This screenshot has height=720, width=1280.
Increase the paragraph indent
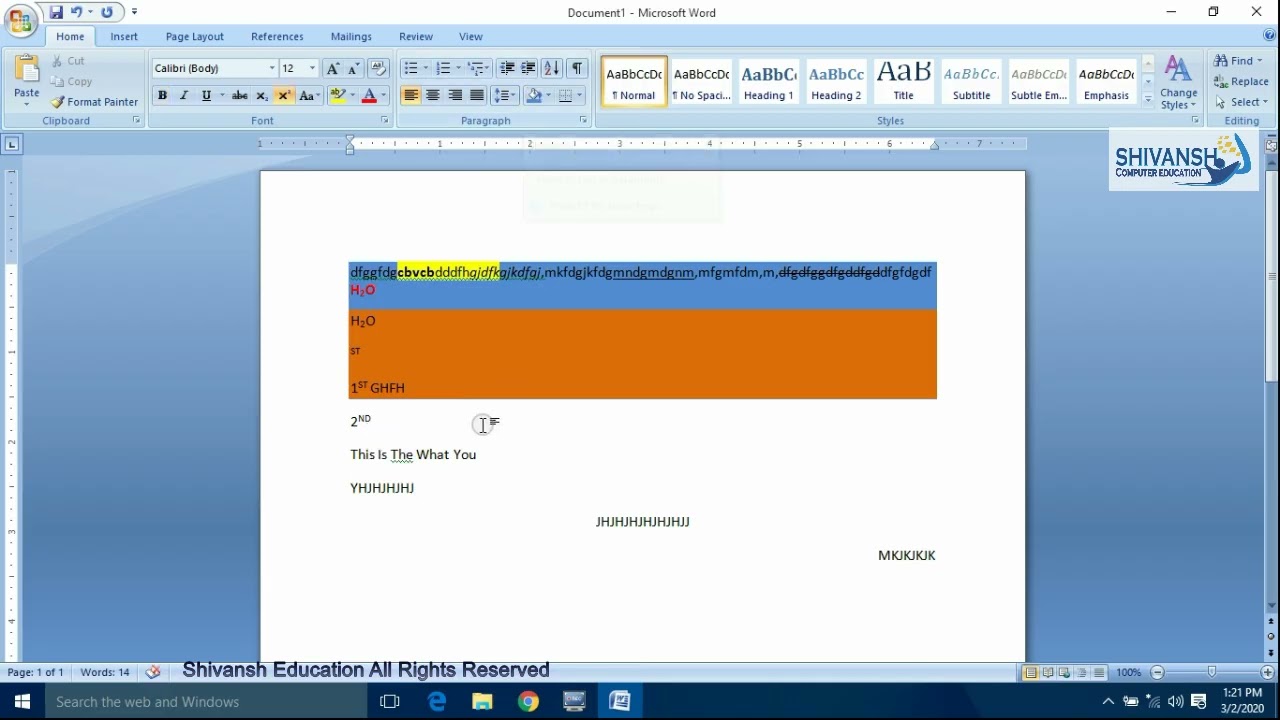point(528,68)
